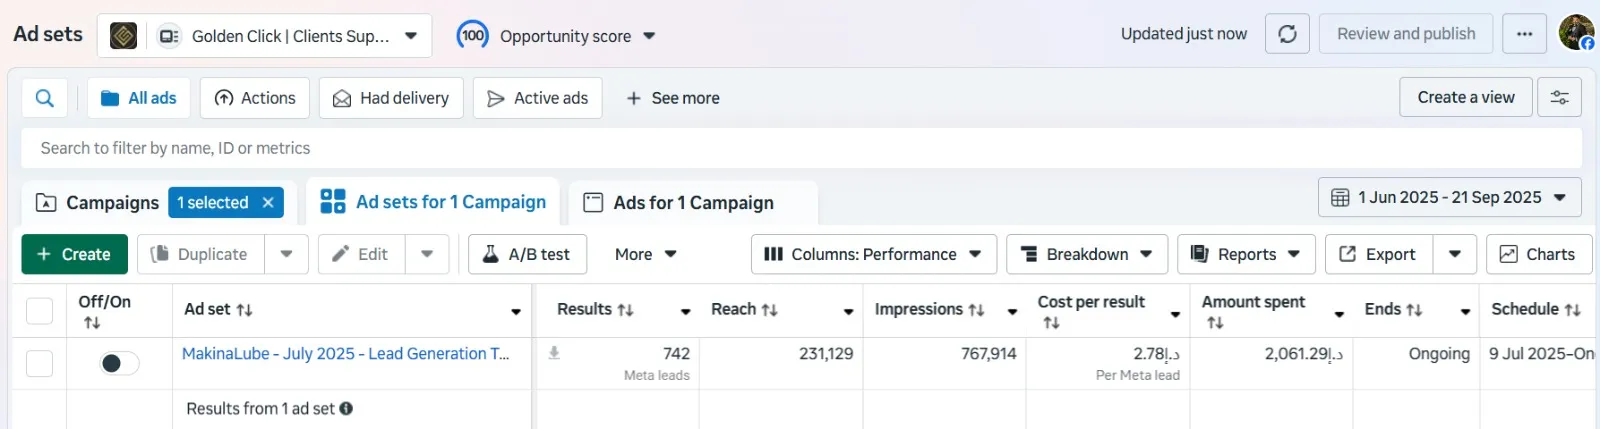Image resolution: width=1600 pixels, height=429 pixels.
Task: Switch to the Campaigns tab
Action: click(98, 202)
